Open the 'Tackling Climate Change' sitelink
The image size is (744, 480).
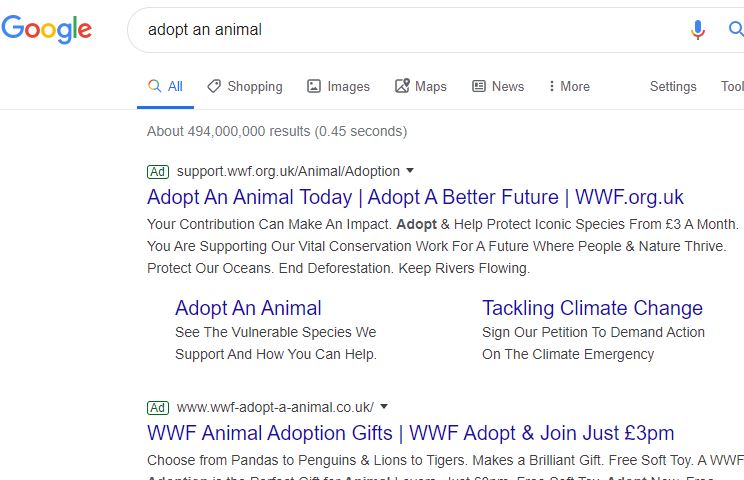(592, 308)
